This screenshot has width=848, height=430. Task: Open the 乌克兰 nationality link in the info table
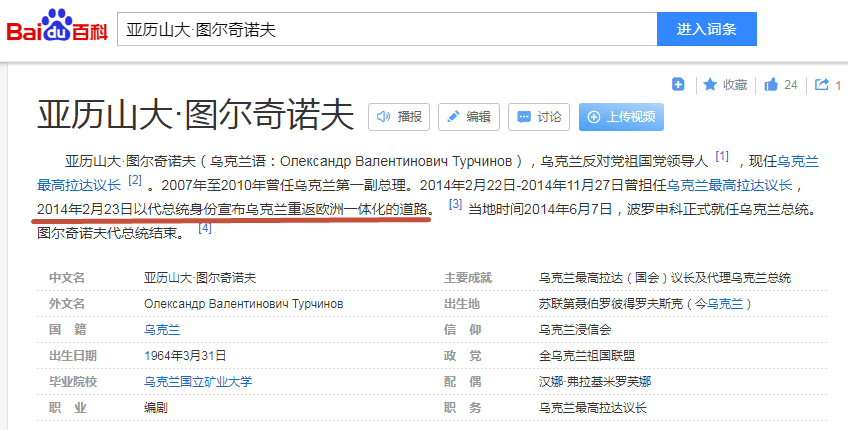pyautogui.click(x=162, y=330)
